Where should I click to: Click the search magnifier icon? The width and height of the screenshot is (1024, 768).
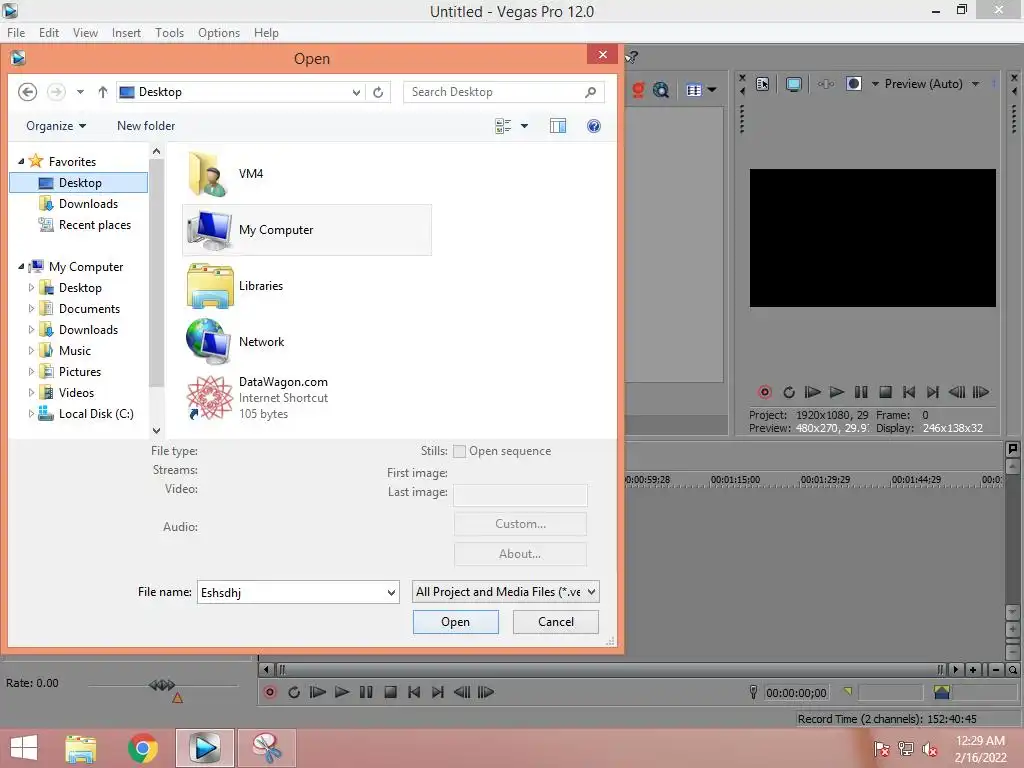[590, 92]
